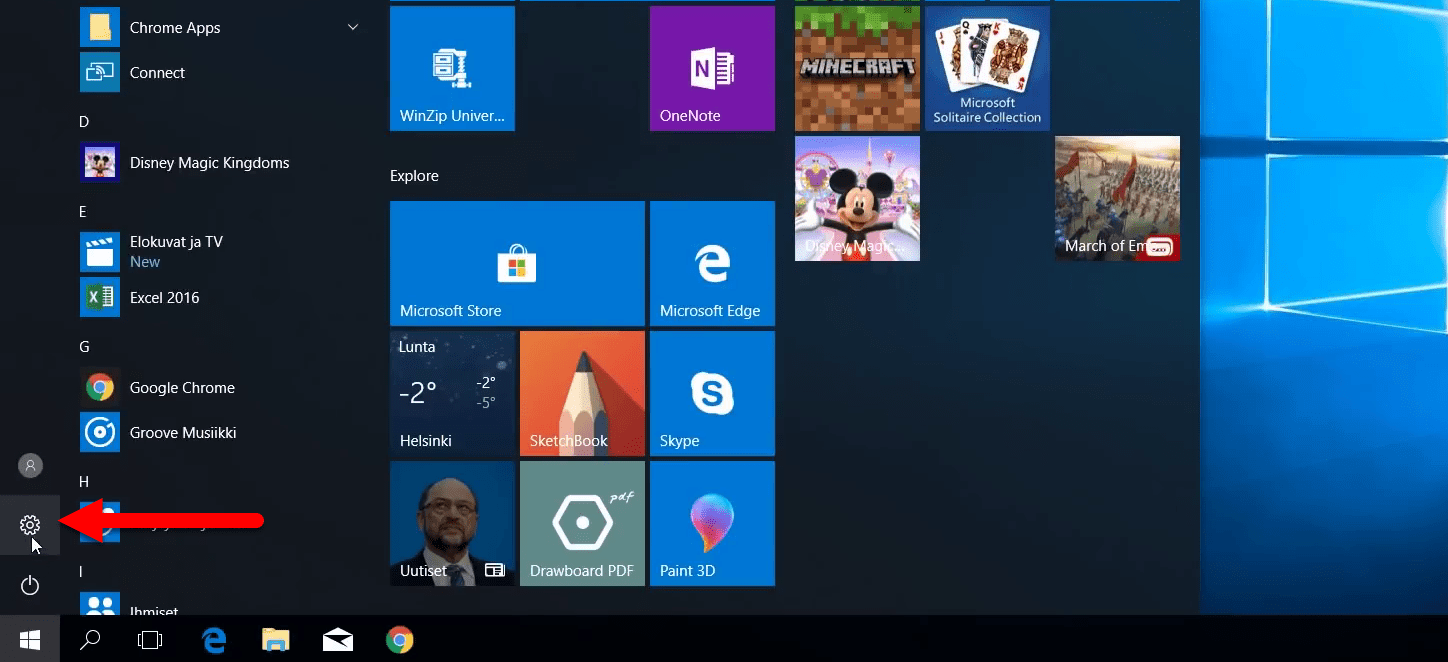
Task: Open the Uutiset news tile
Action: (x=452, y=523)
